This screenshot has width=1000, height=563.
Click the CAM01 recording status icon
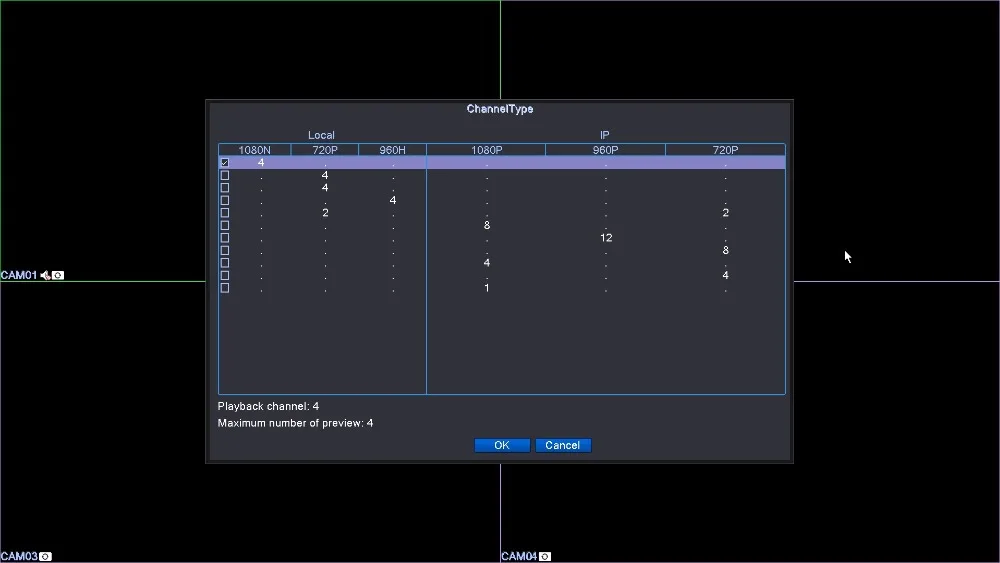(x=58, y=275)
